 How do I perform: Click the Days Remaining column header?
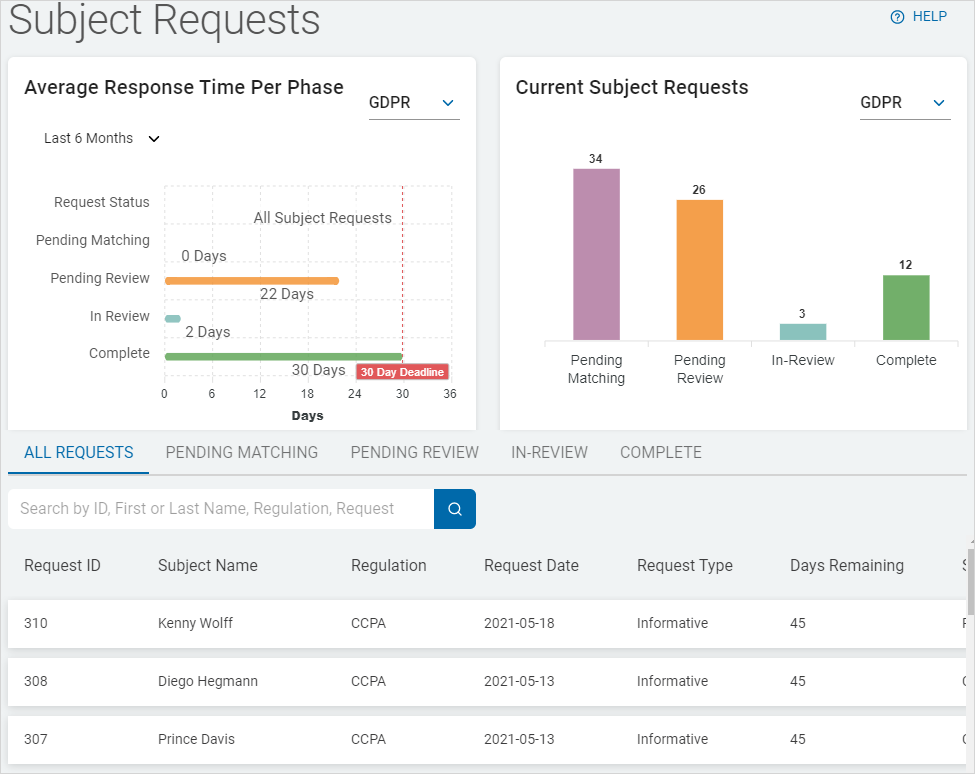click(x=846, y=566)
